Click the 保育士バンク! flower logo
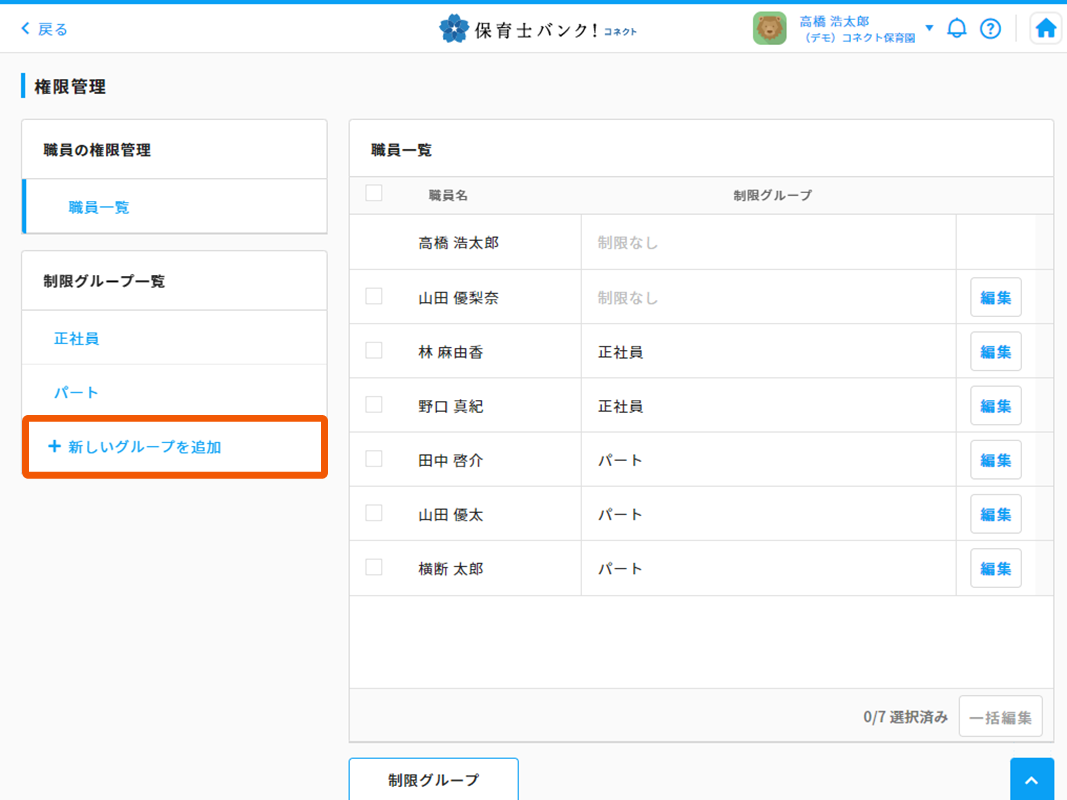 click(x=454, y=29)
